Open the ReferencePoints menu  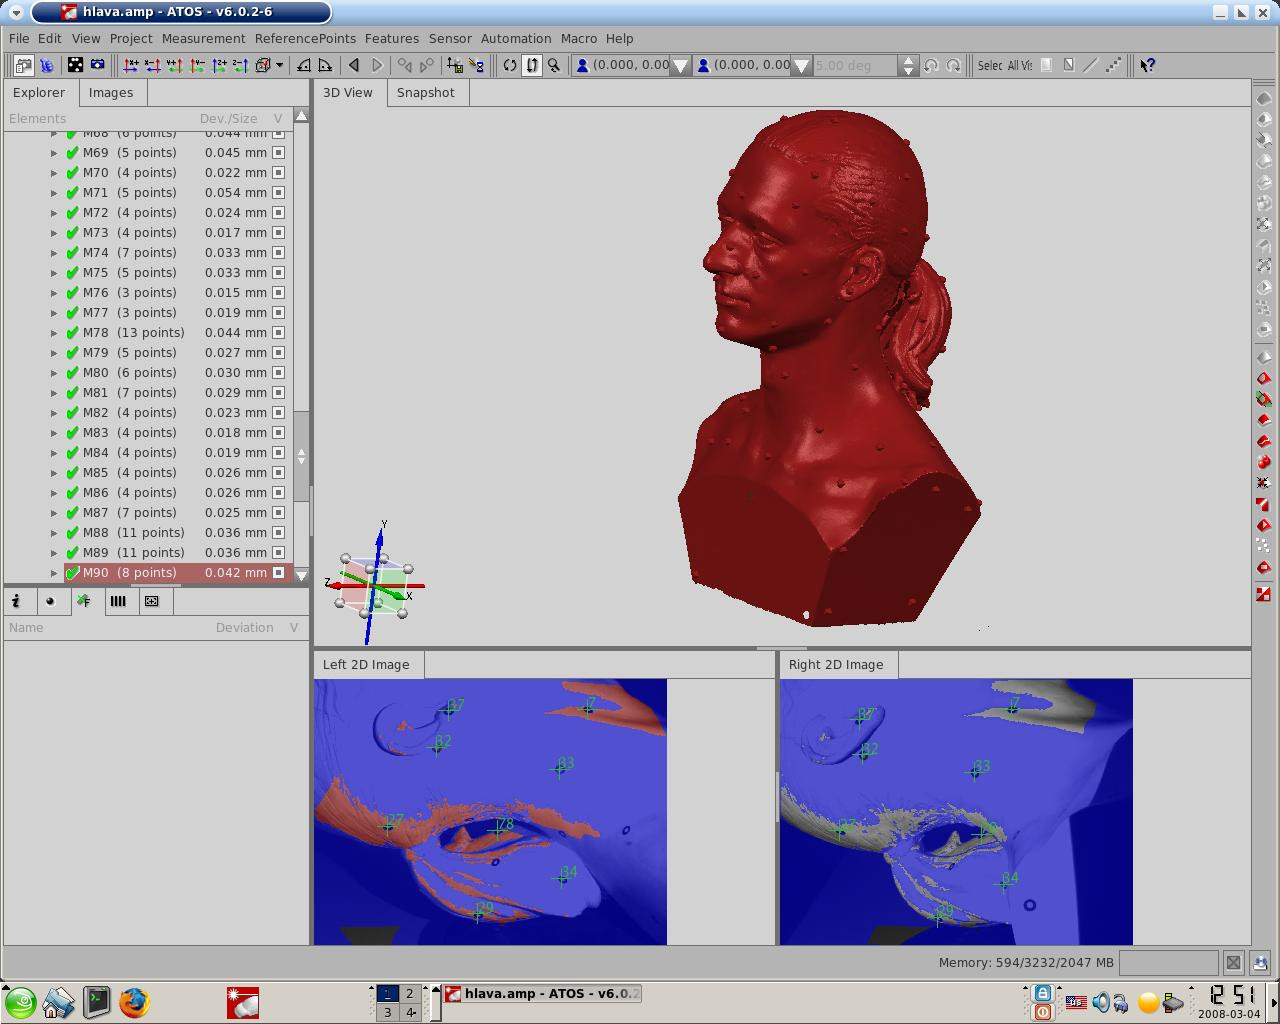tap(305, 38)
